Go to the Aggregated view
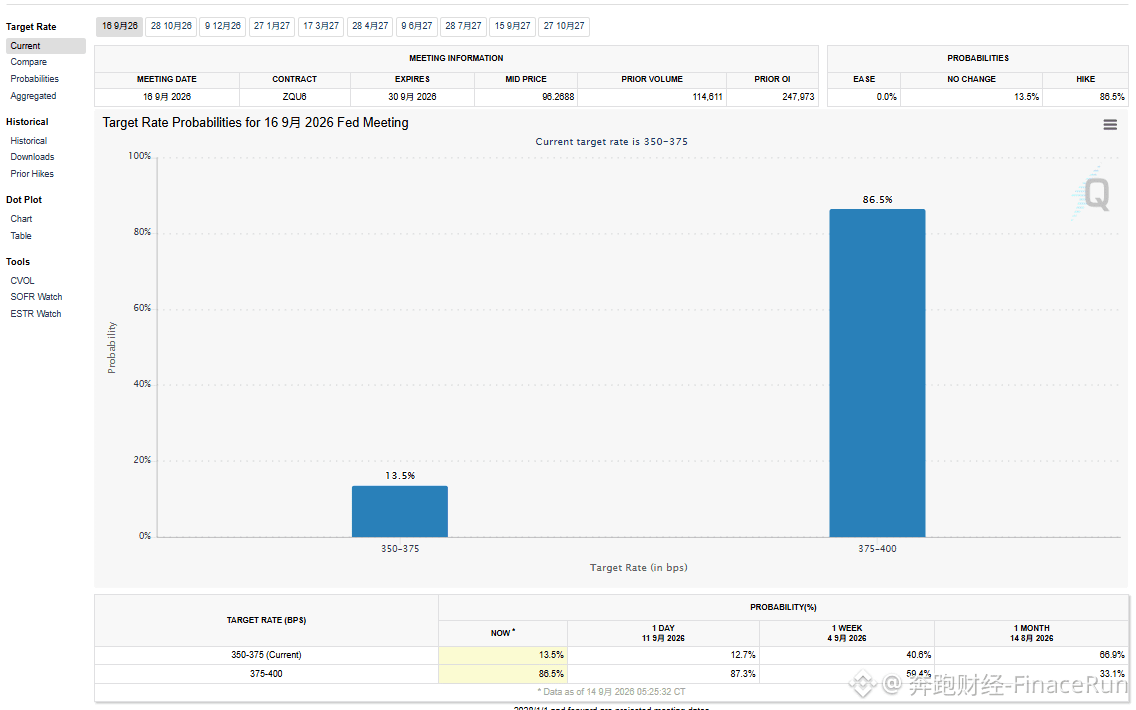This screenshot has height=710, width=1136. tap(33, 96)
